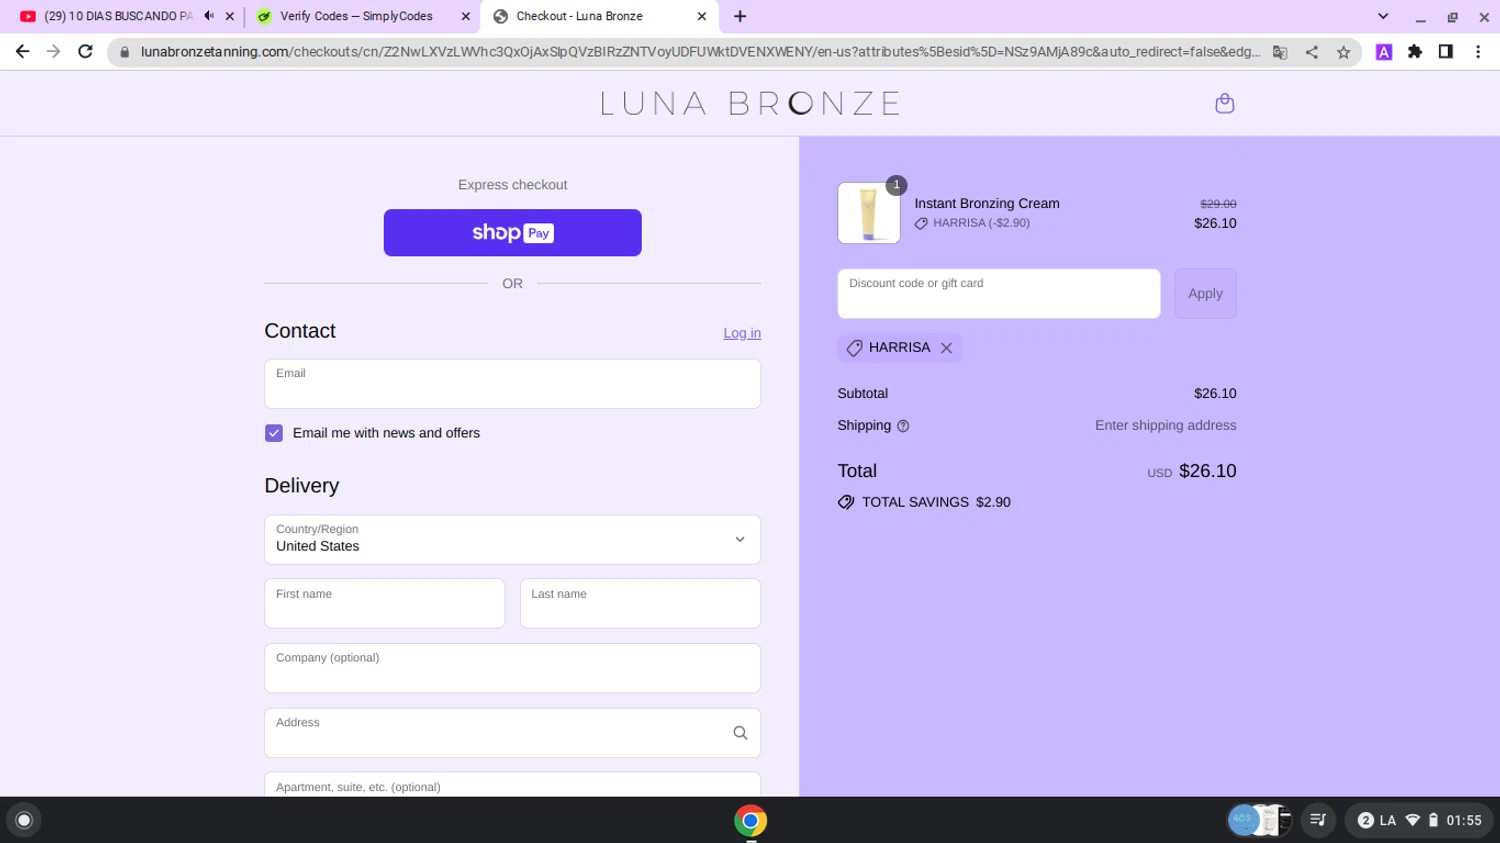Click the shipping help question mark icon
Image resolution: width=1500 pixels, height=843 pixels.
(903, 426)
